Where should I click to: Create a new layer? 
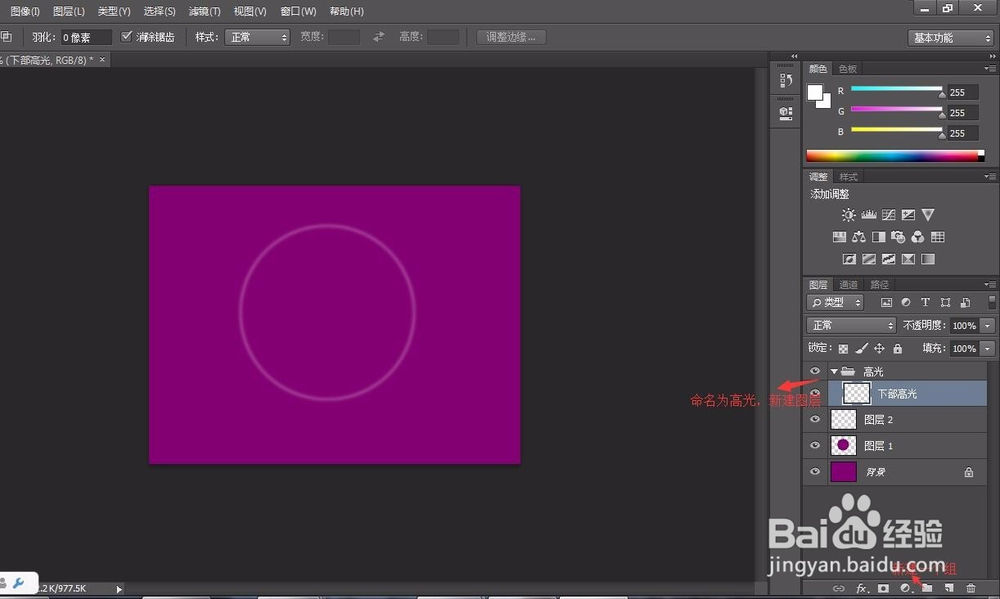[949, 588]
